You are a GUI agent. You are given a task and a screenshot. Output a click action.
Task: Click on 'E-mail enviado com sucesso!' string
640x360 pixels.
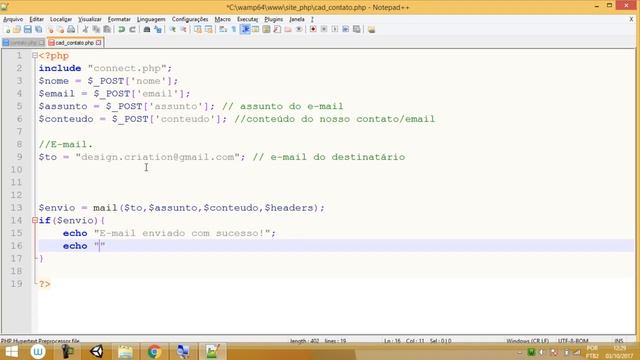point(182,233)
